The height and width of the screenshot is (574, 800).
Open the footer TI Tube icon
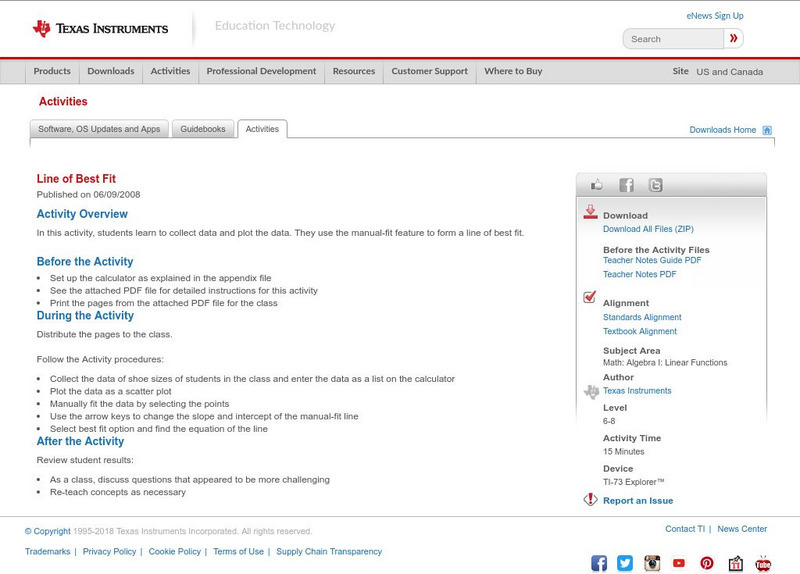(763, 563)
